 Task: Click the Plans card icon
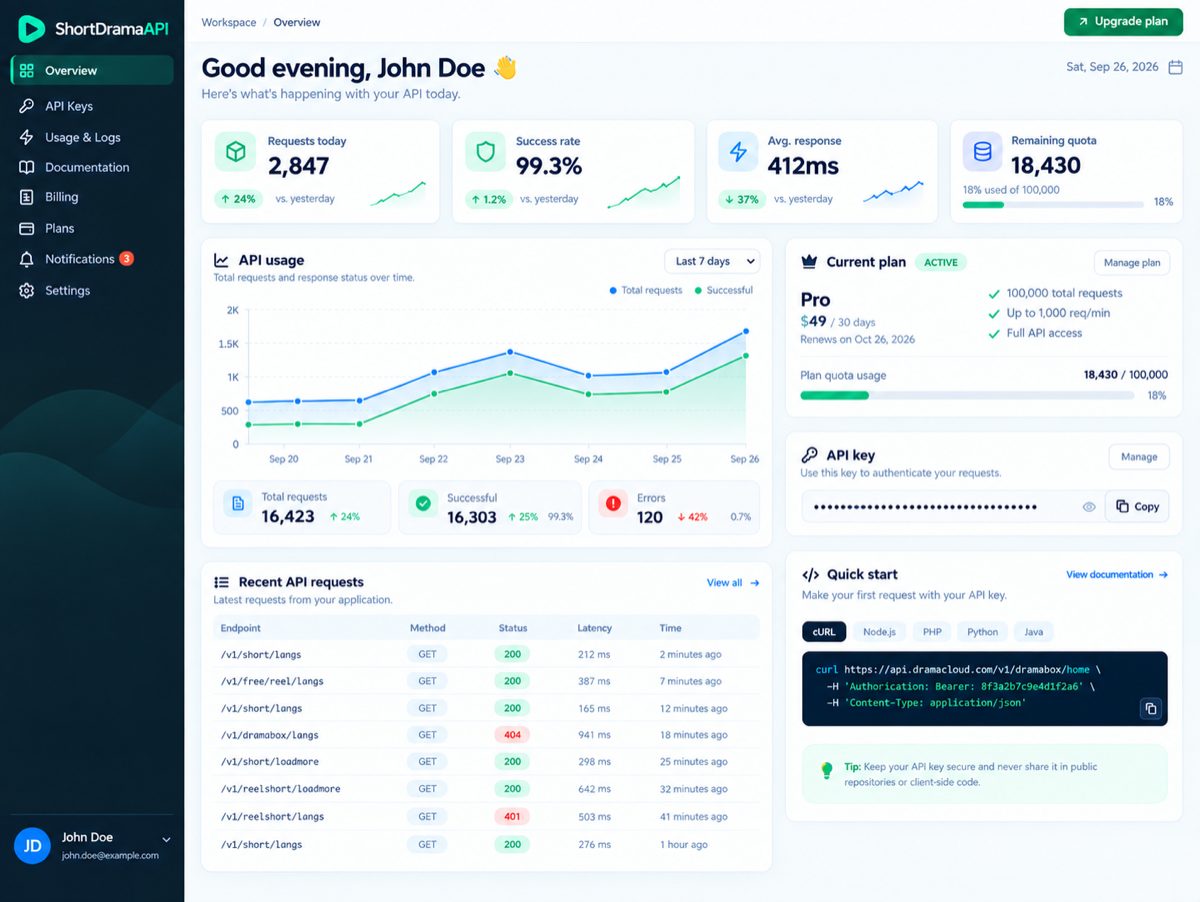(27, 228)
